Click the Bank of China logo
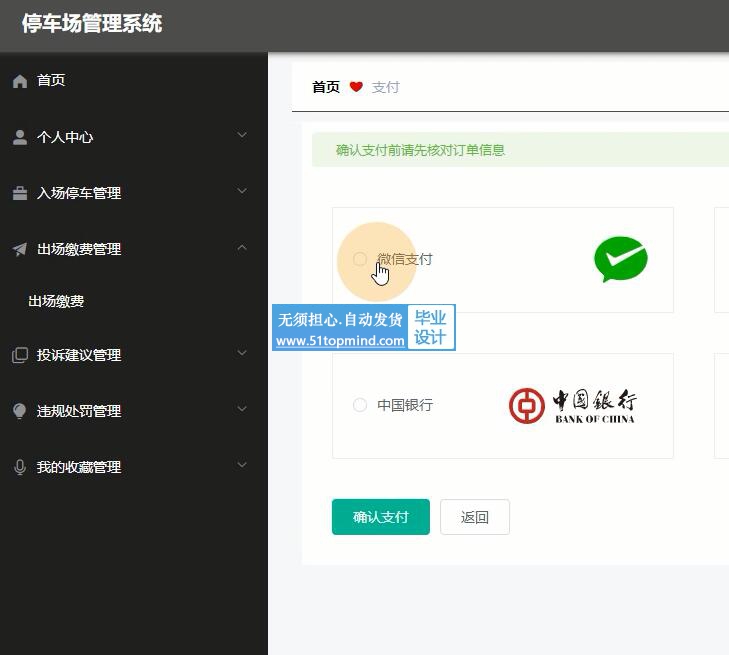Viewport: 729px width, 655px height. (572, 406)
